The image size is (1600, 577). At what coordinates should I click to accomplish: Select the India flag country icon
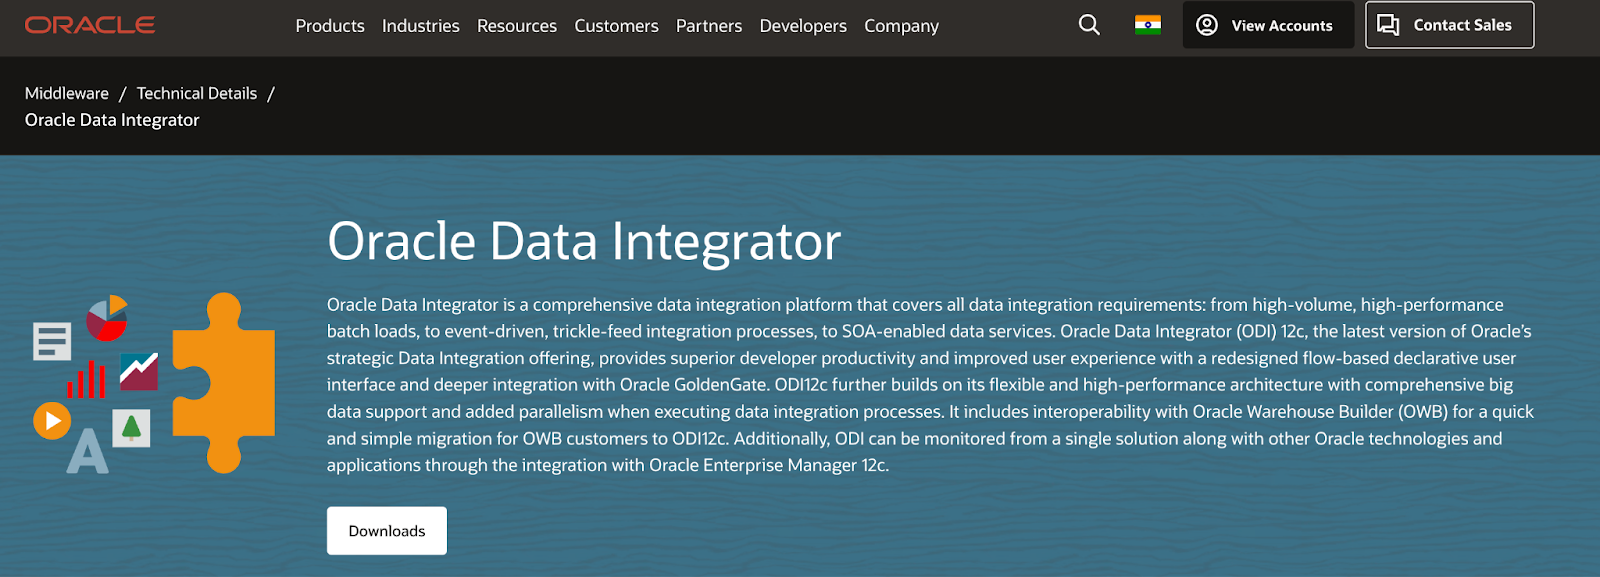[x=1148, y=25]
